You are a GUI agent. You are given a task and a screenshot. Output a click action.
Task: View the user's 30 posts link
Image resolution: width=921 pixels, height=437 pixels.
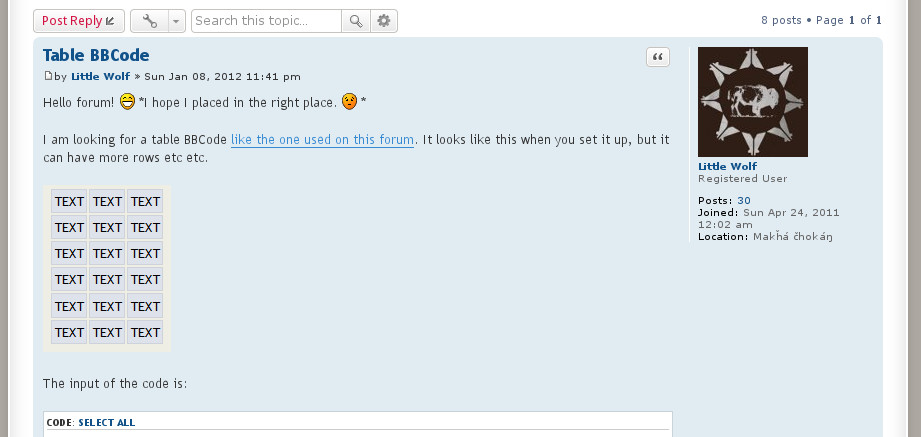(744, 200)
